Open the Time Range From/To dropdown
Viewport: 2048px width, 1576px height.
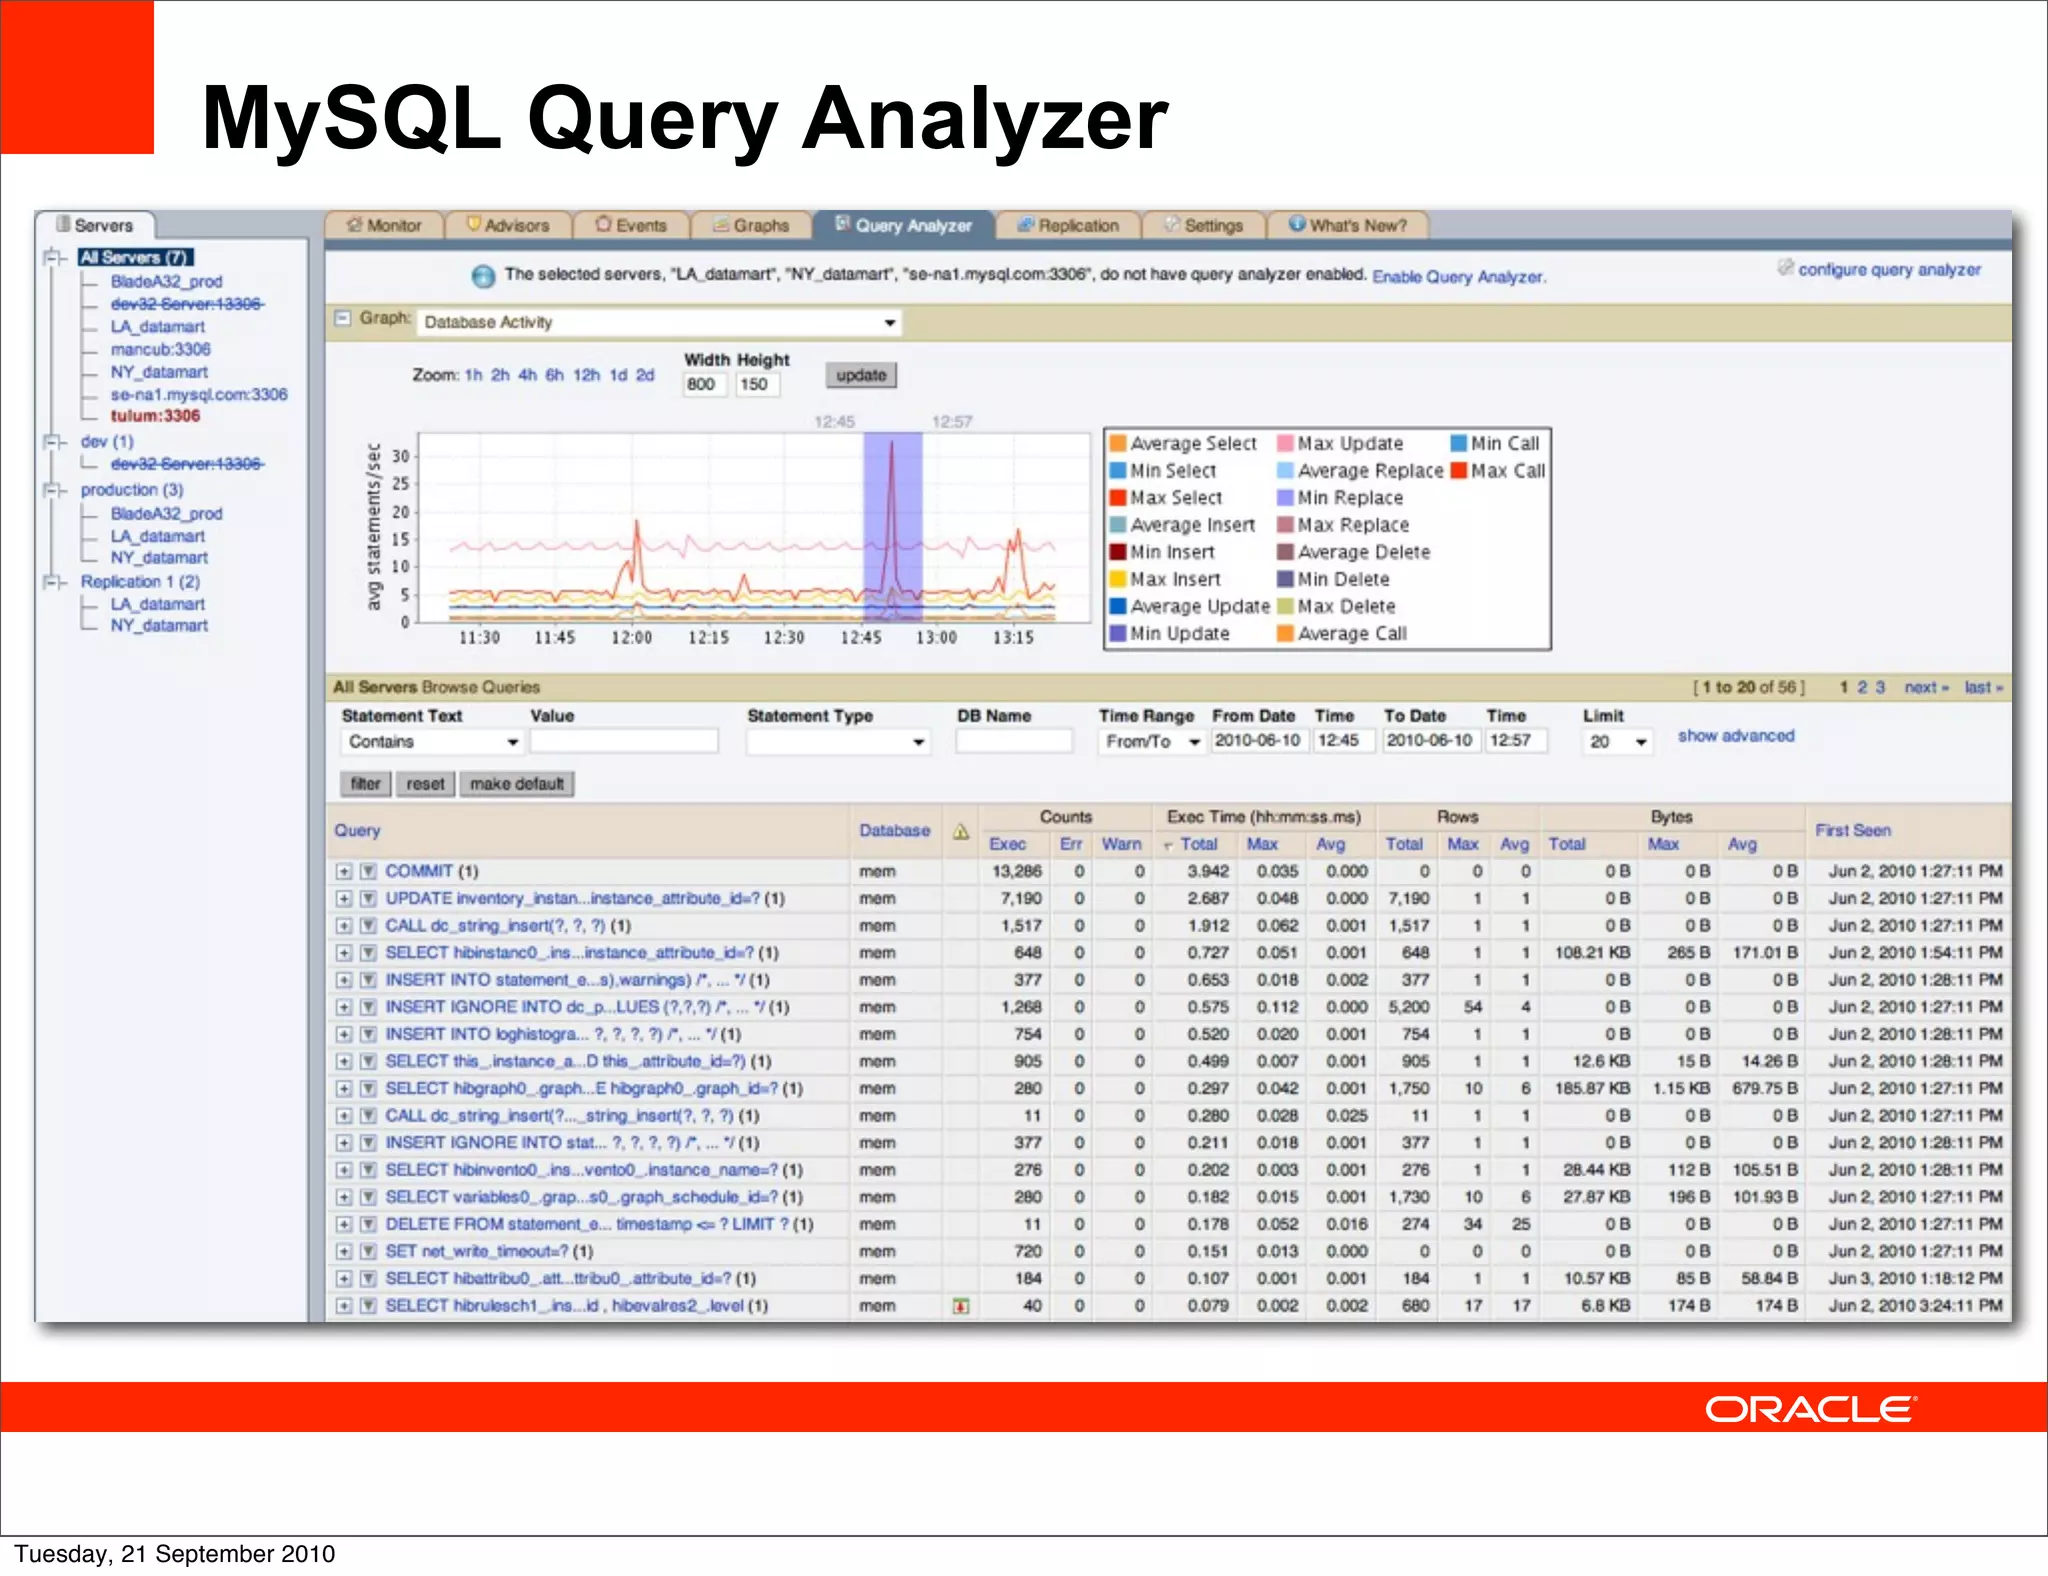click(x=1152, y=741)
